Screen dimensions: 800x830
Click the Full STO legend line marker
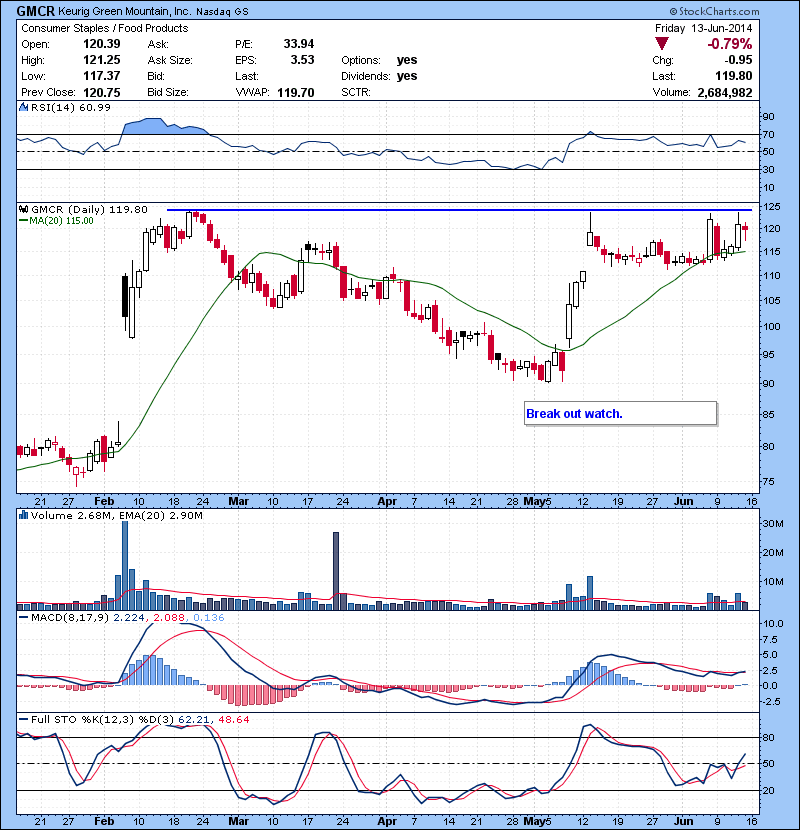tap(23, 719)
